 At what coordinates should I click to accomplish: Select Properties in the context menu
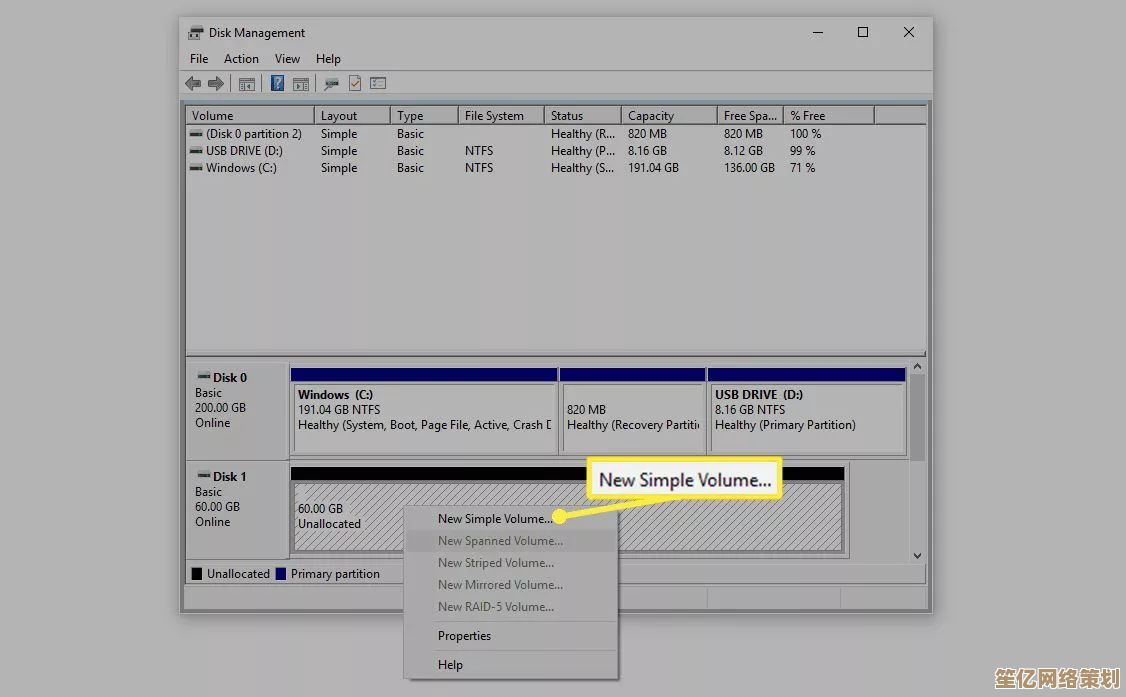click(x=464, y=636)
